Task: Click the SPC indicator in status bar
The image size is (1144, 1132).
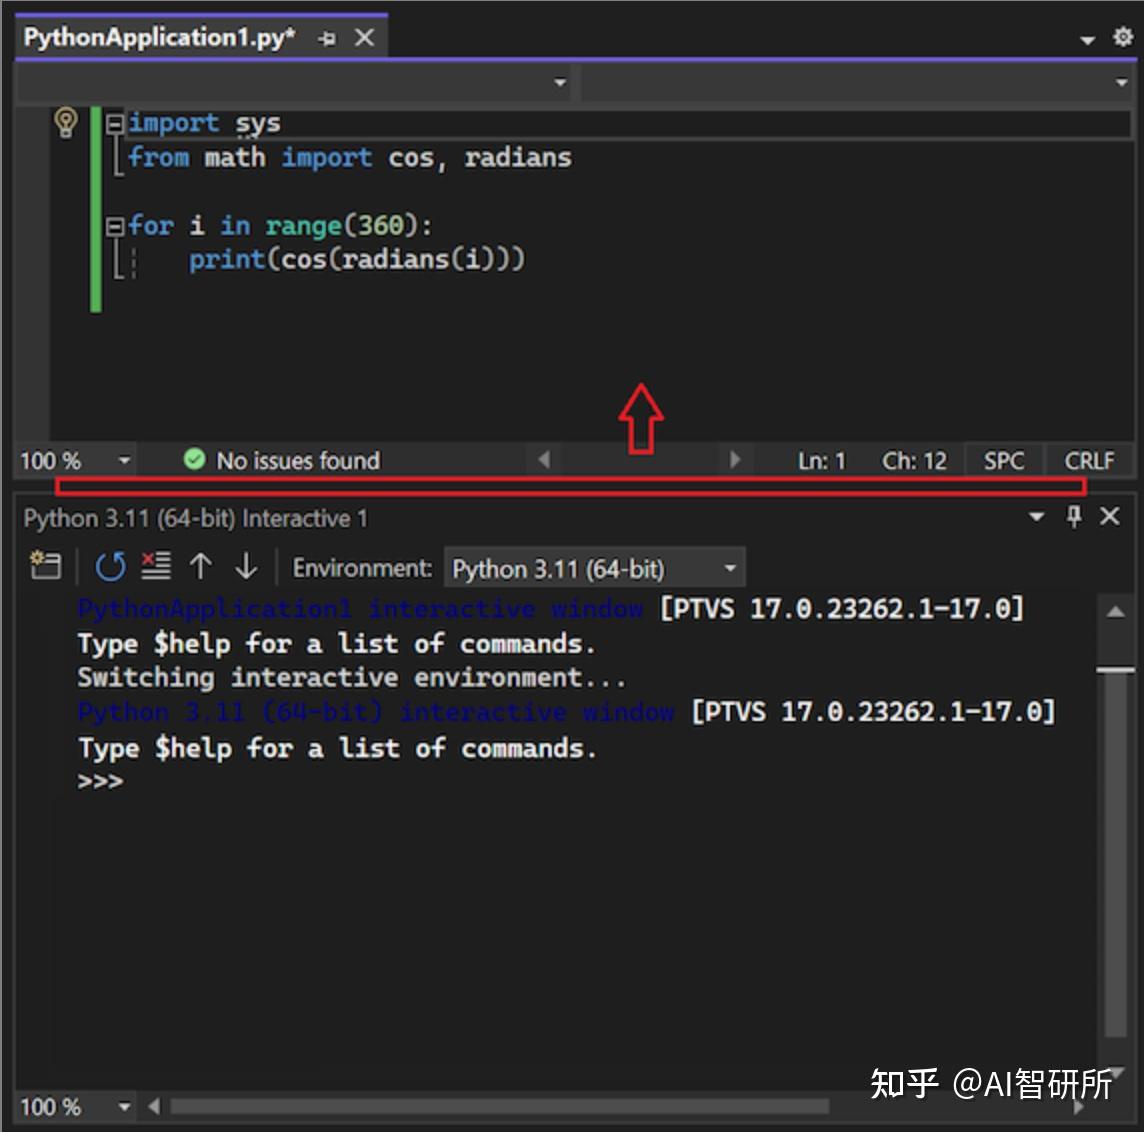Action: [1004, 460]
